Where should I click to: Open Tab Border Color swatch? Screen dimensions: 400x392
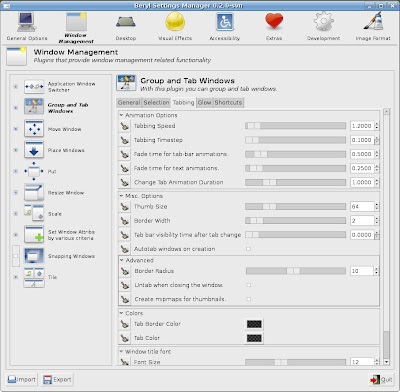pos(254,324)
